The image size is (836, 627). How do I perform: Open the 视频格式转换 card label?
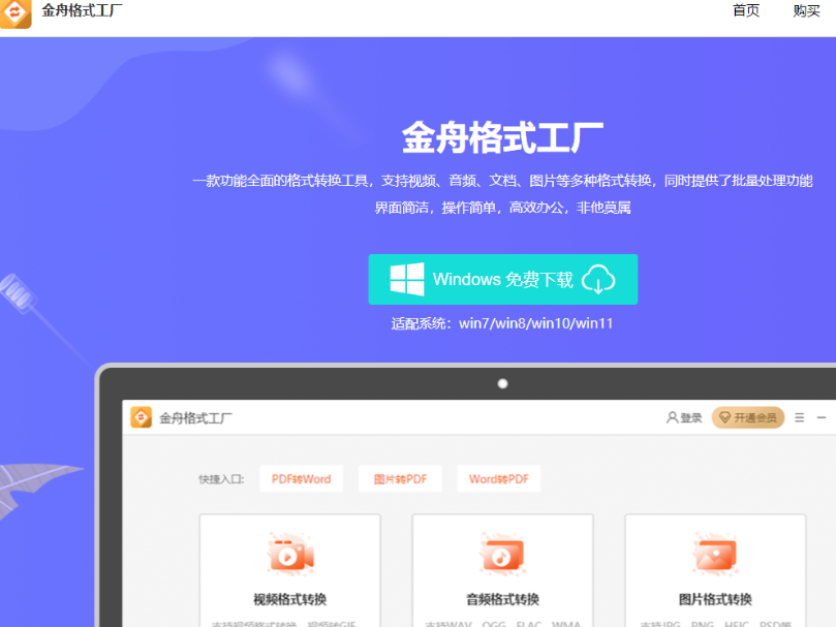pyautogui.click(x=290, y=599)
